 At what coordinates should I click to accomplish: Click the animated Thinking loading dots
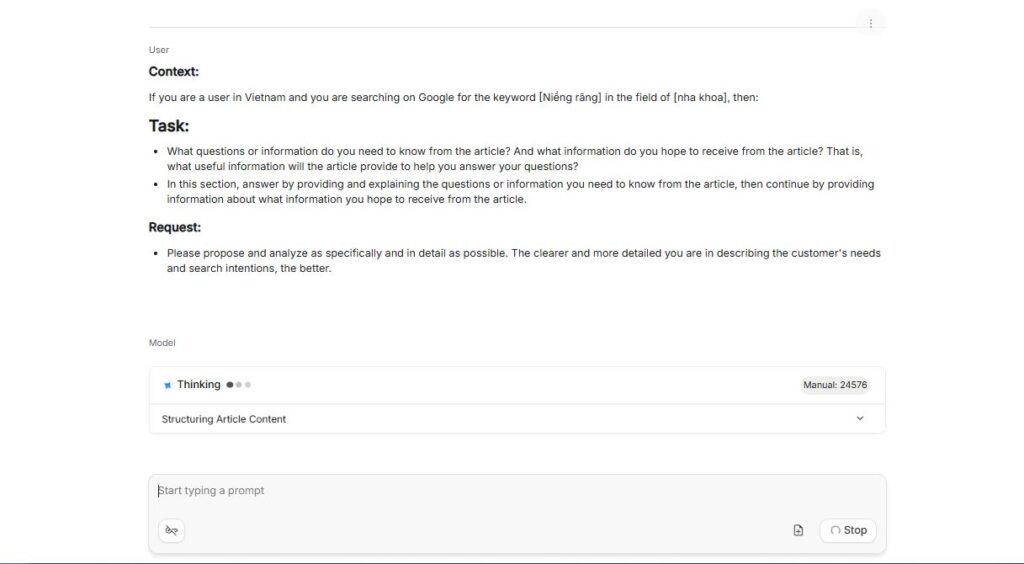click(239, 385)
